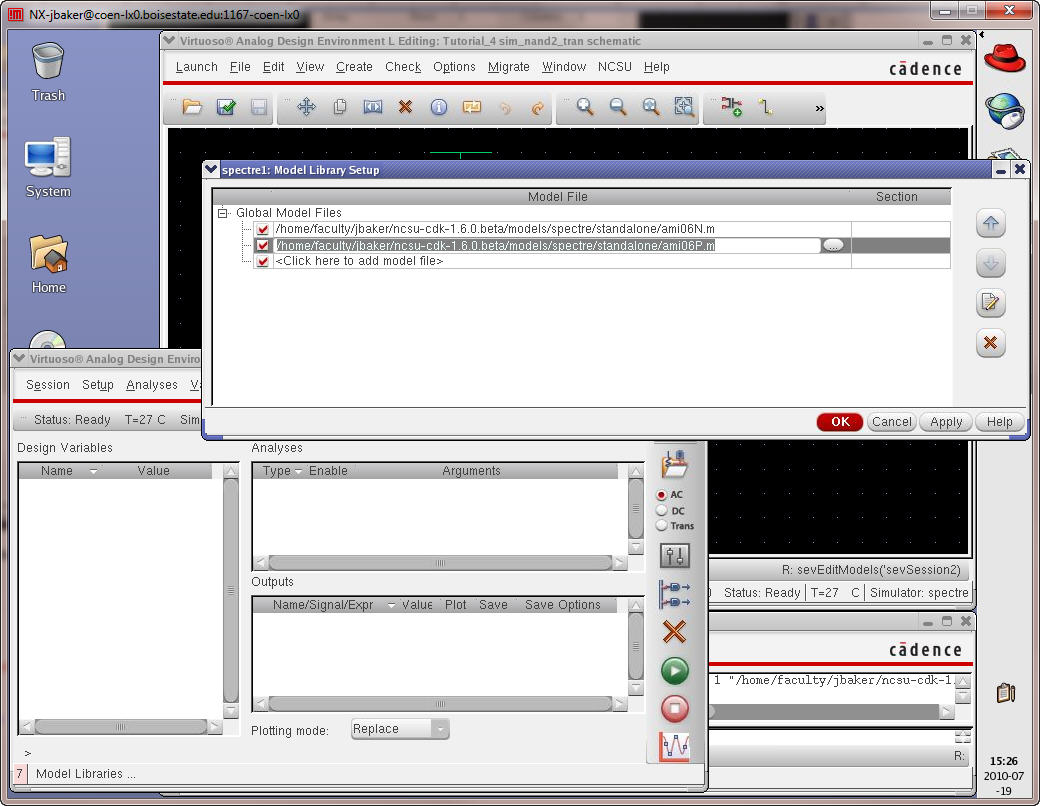Click Plot Outputs waveform icon
1040x806 pixels.
(675, 747)
